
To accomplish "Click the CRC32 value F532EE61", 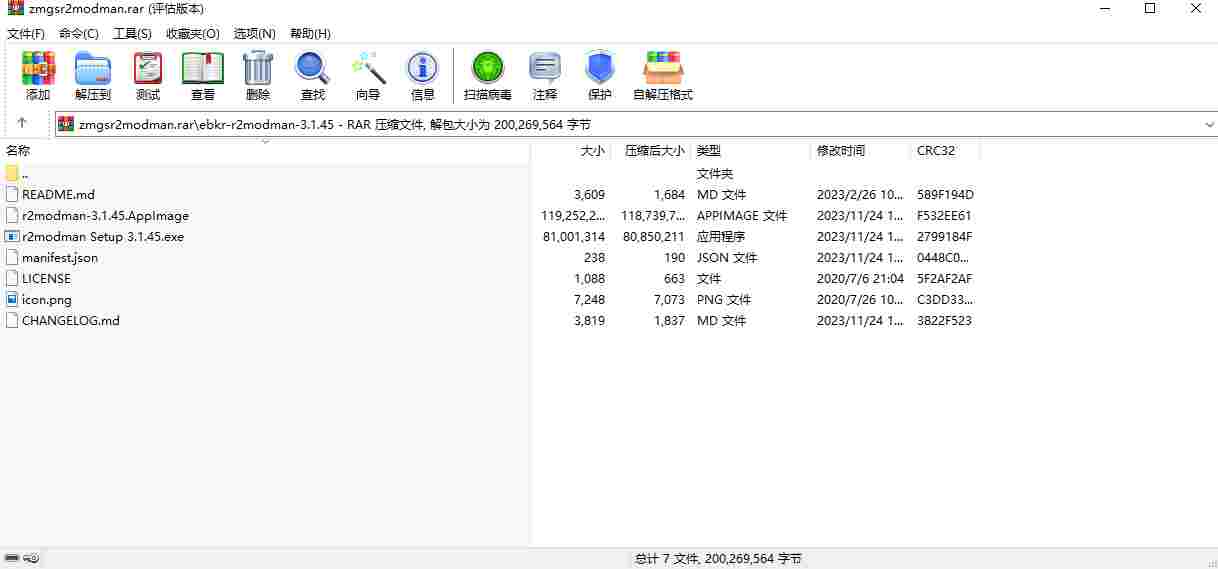I will 944,215.
